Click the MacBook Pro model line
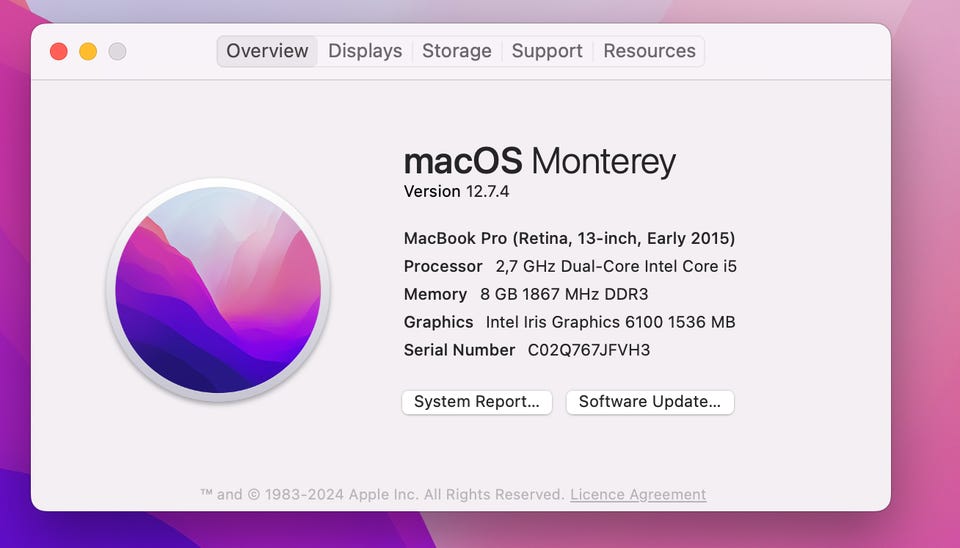The width and height of the screenshot is (960, 548). point(569,238)
